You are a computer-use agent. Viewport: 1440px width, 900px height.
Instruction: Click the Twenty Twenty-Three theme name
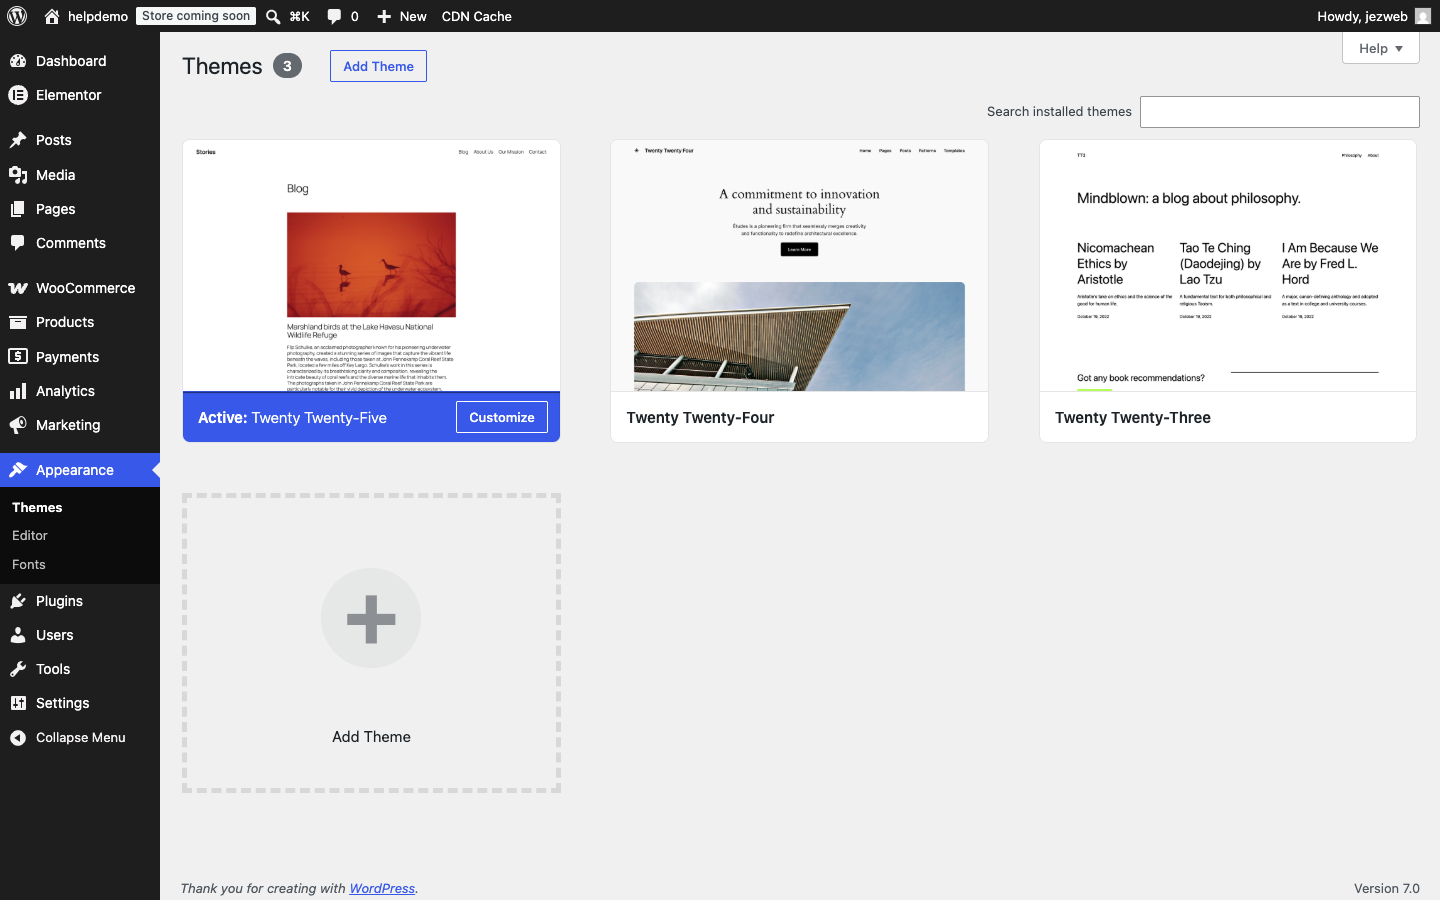pyautogui.click(x=1133, y=418)
